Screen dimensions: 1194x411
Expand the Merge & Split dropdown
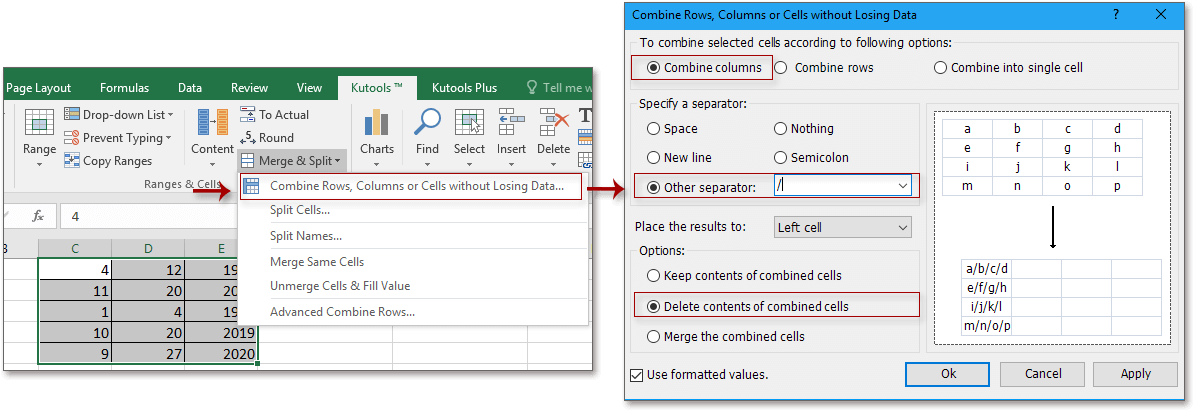point(292,160)
